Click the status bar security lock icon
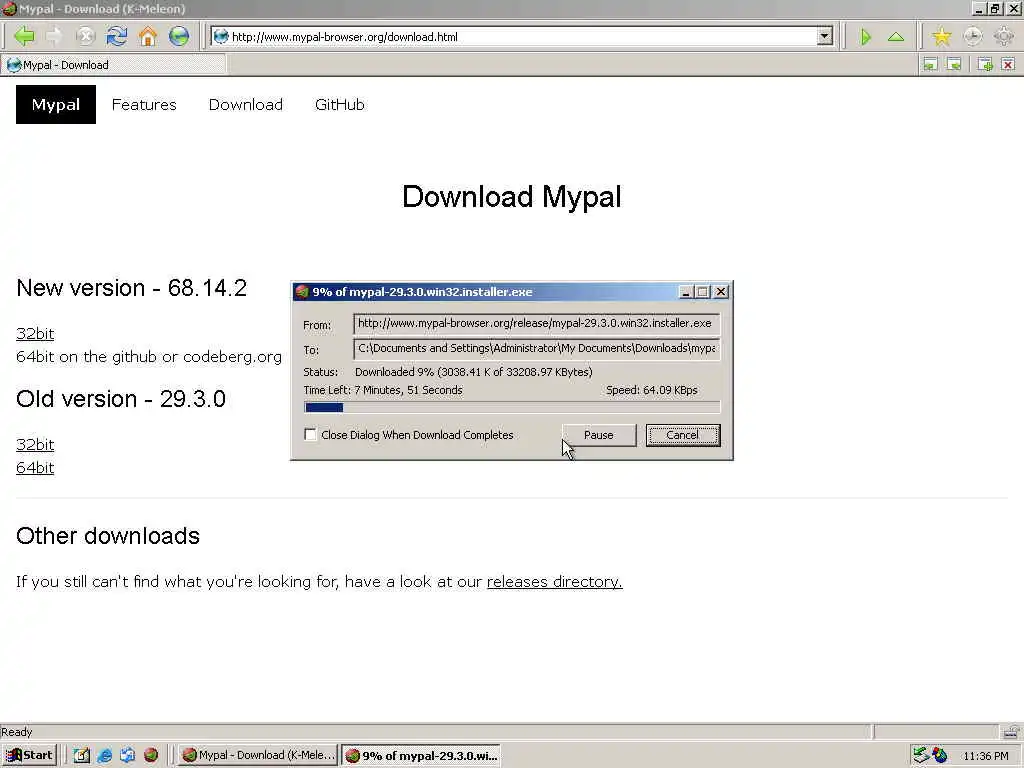This screenshot has width=1024, height=768. (1012, 731)
